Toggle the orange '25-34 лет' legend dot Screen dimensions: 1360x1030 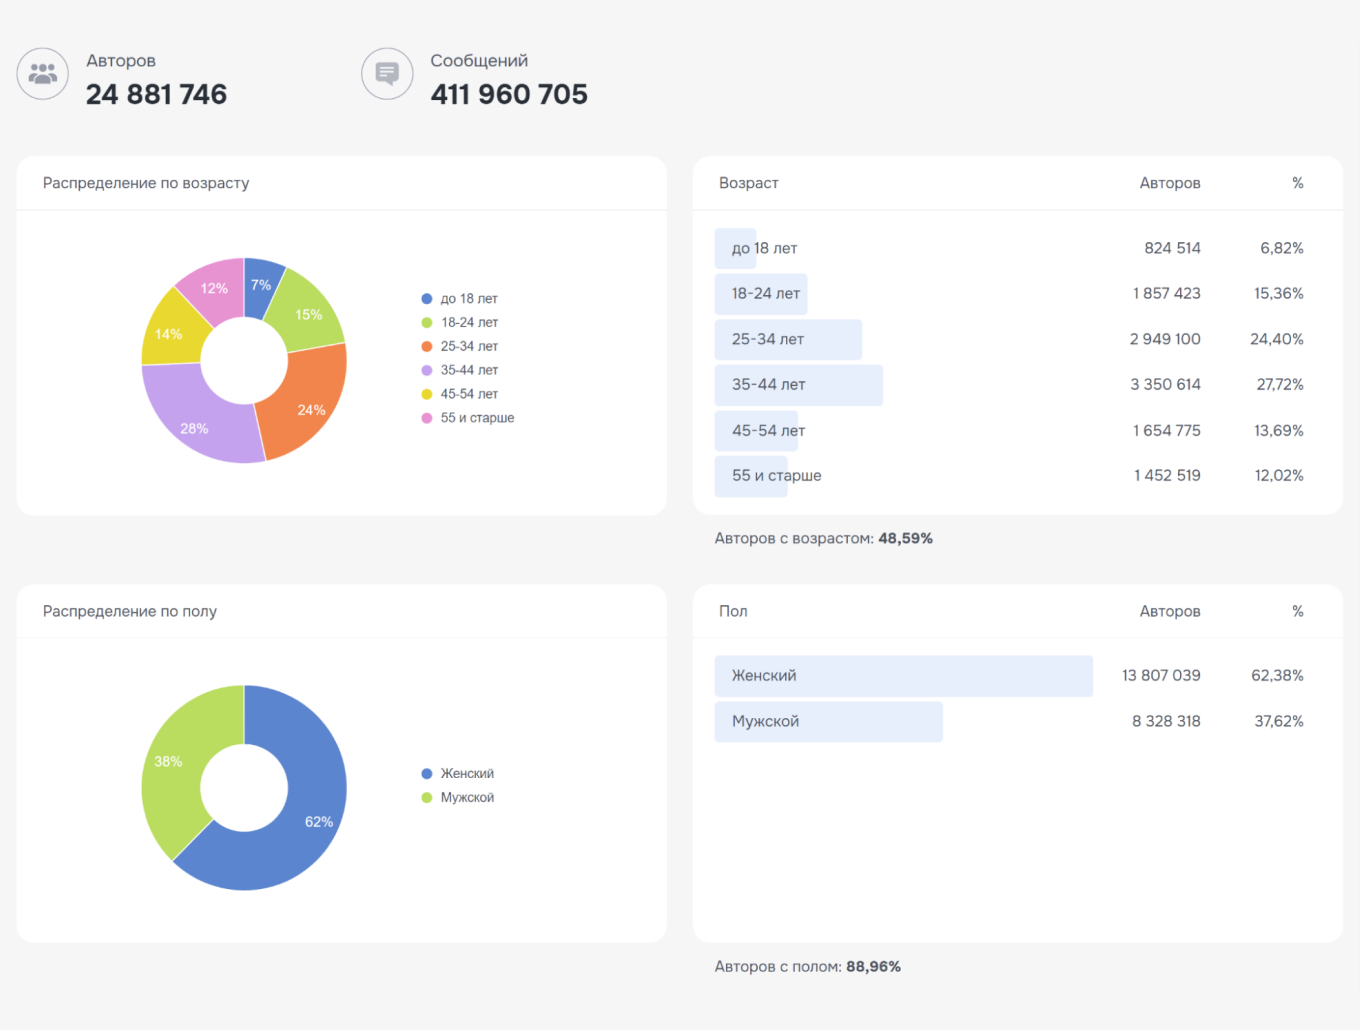click(427, 347)
